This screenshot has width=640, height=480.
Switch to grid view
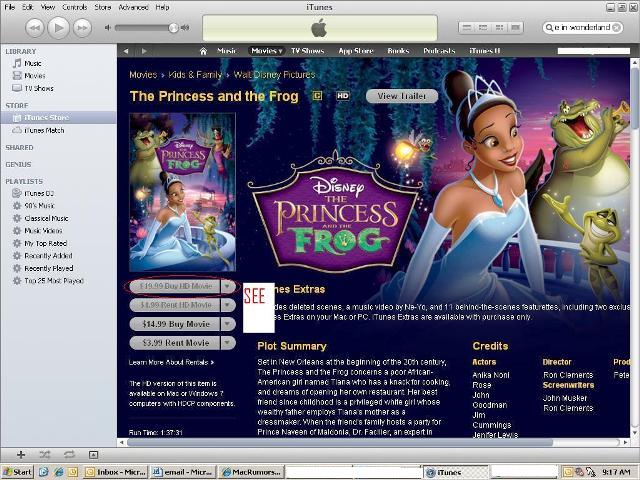pyautogui.click(x=499, y=27)
